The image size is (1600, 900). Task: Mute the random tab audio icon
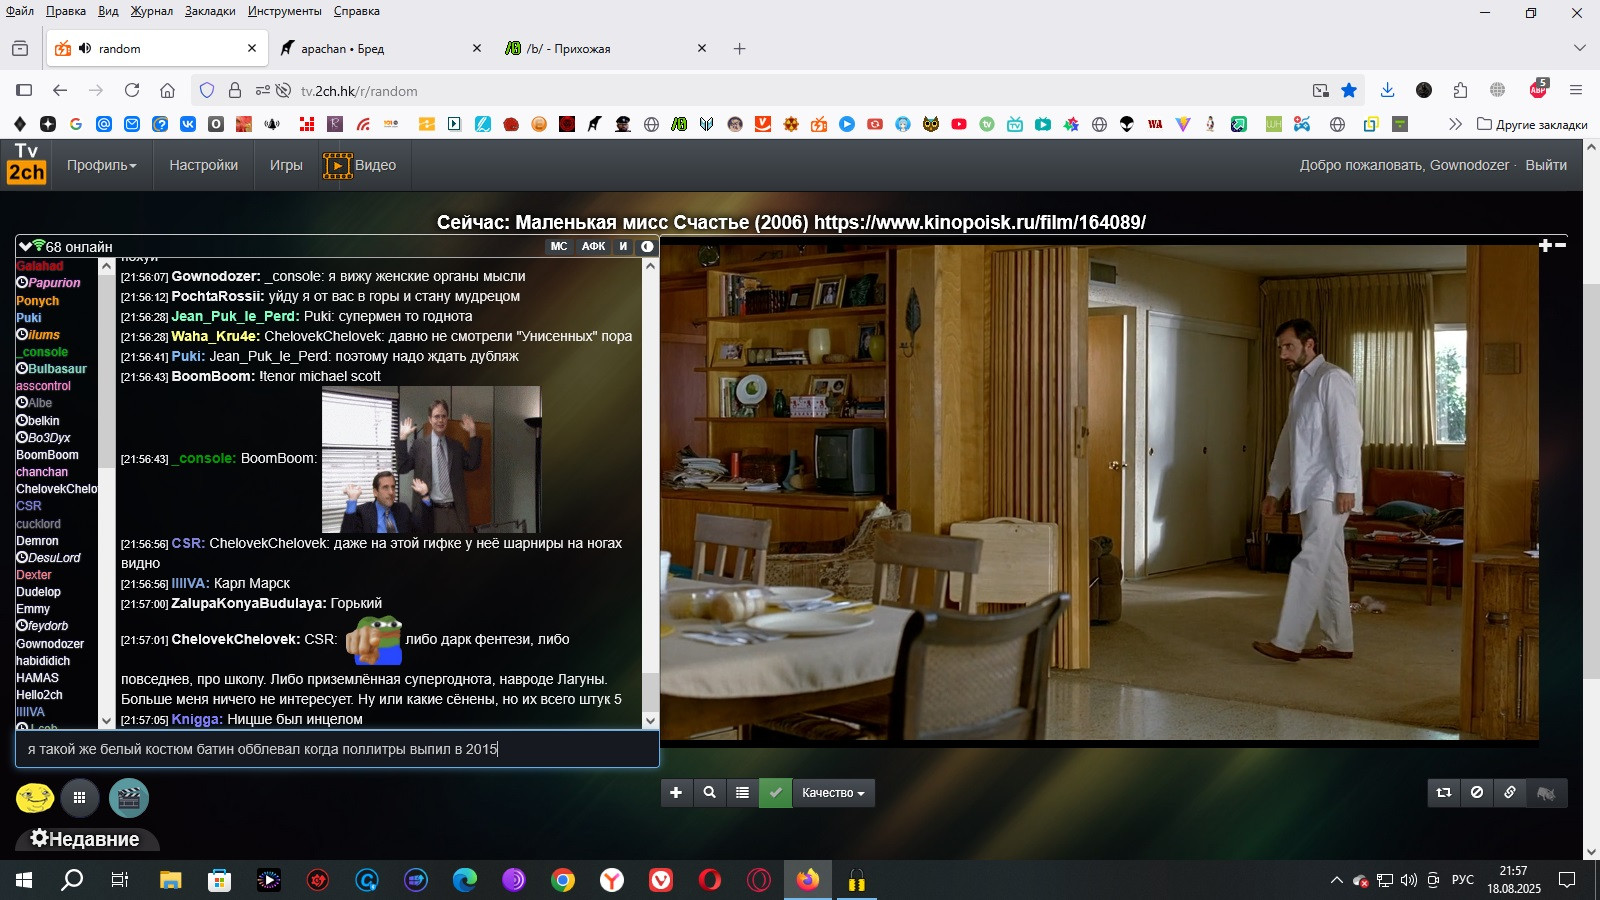tap(85, 48)
